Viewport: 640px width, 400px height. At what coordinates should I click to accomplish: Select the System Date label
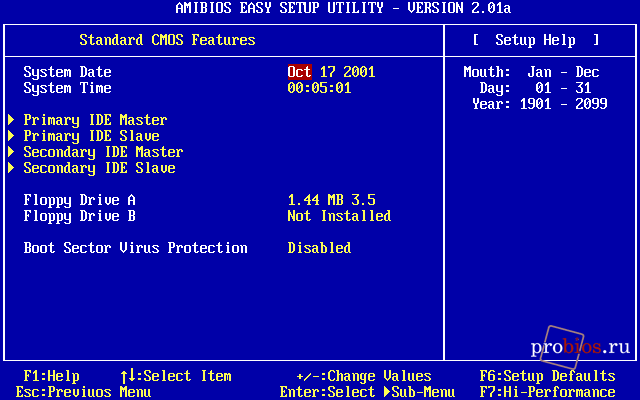pos(67,73)
